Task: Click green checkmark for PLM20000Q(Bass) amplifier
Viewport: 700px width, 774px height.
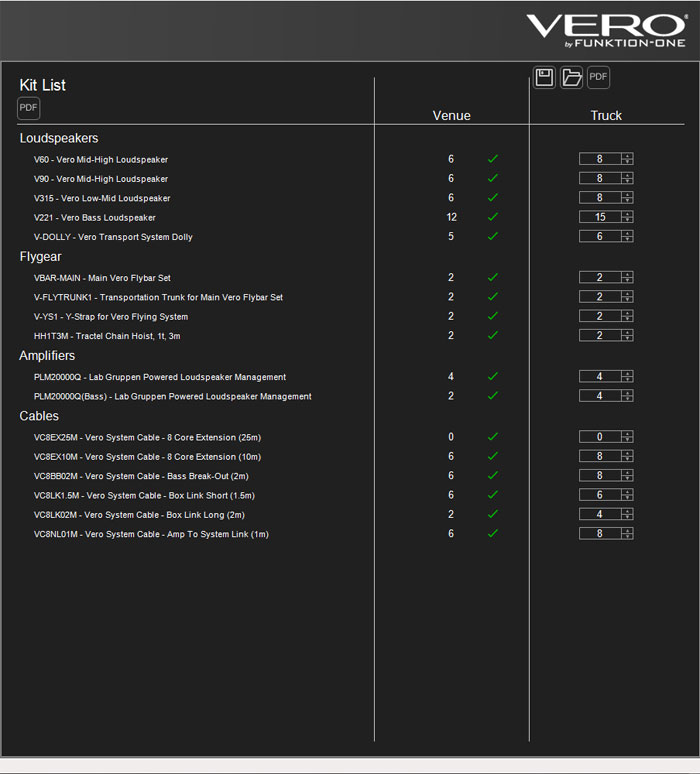Action: 493,396
